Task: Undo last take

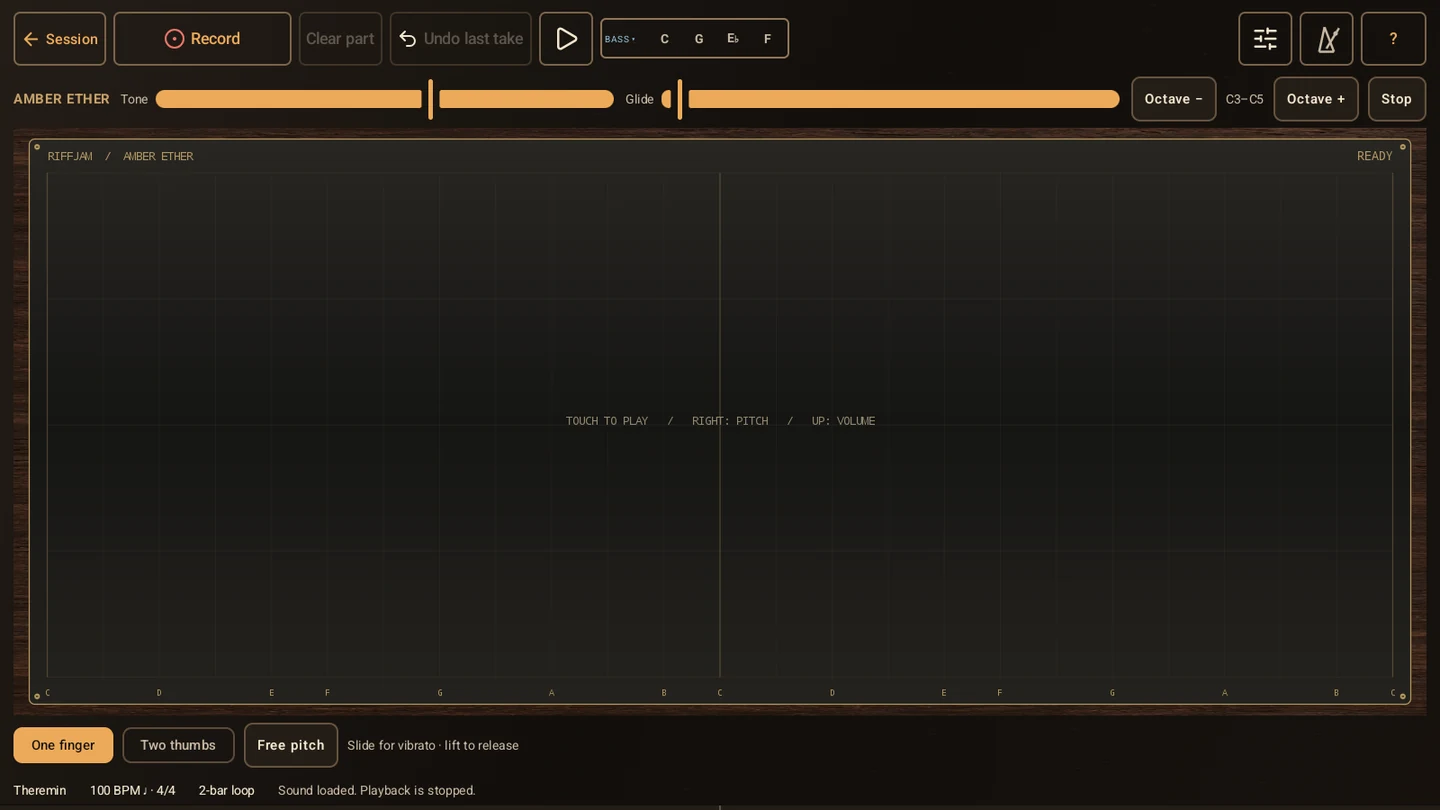Action: pyautogui.click(x=461, y=39)
